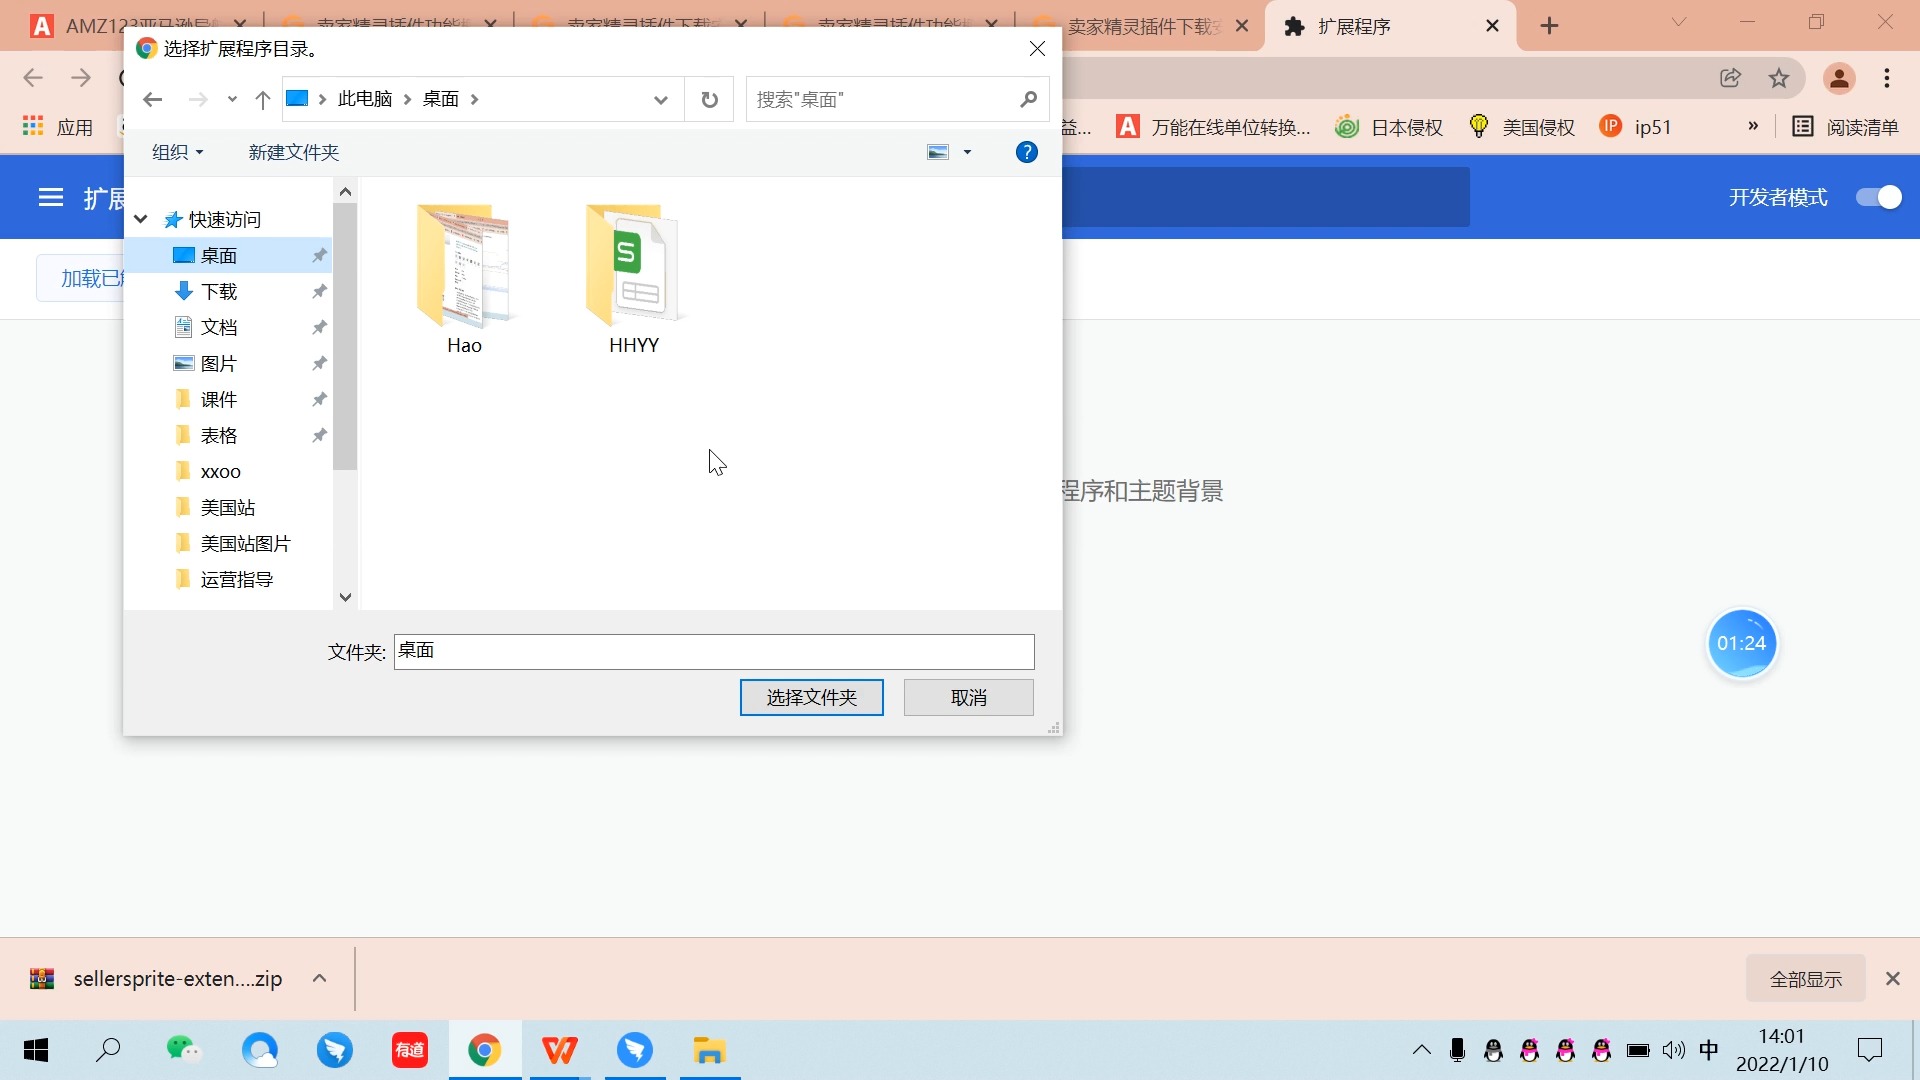
Task: Switch to the 扩展程序 tab
Action: click(1390, 26)
